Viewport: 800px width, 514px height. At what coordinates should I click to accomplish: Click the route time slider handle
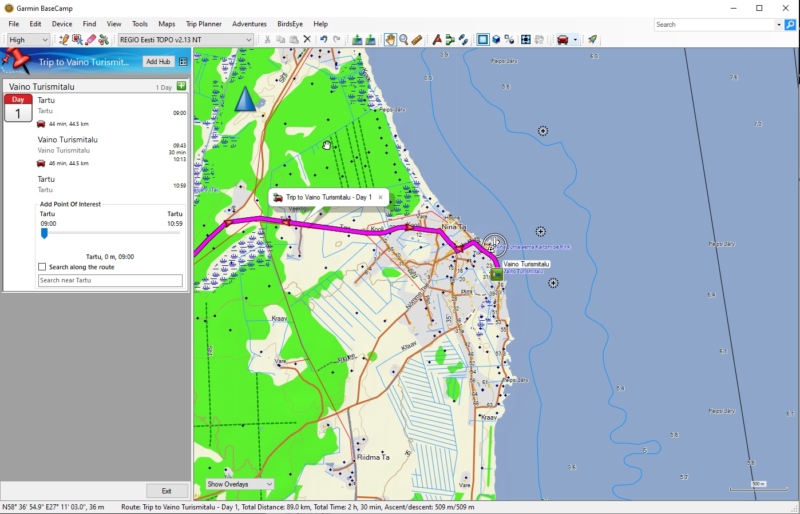coord(44,233)
